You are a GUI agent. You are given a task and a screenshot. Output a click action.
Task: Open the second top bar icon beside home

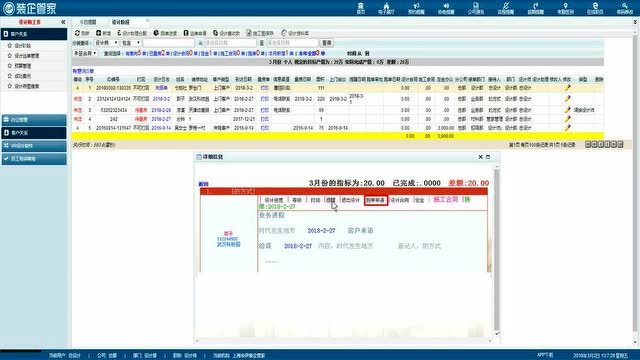(x=386, y=8)
